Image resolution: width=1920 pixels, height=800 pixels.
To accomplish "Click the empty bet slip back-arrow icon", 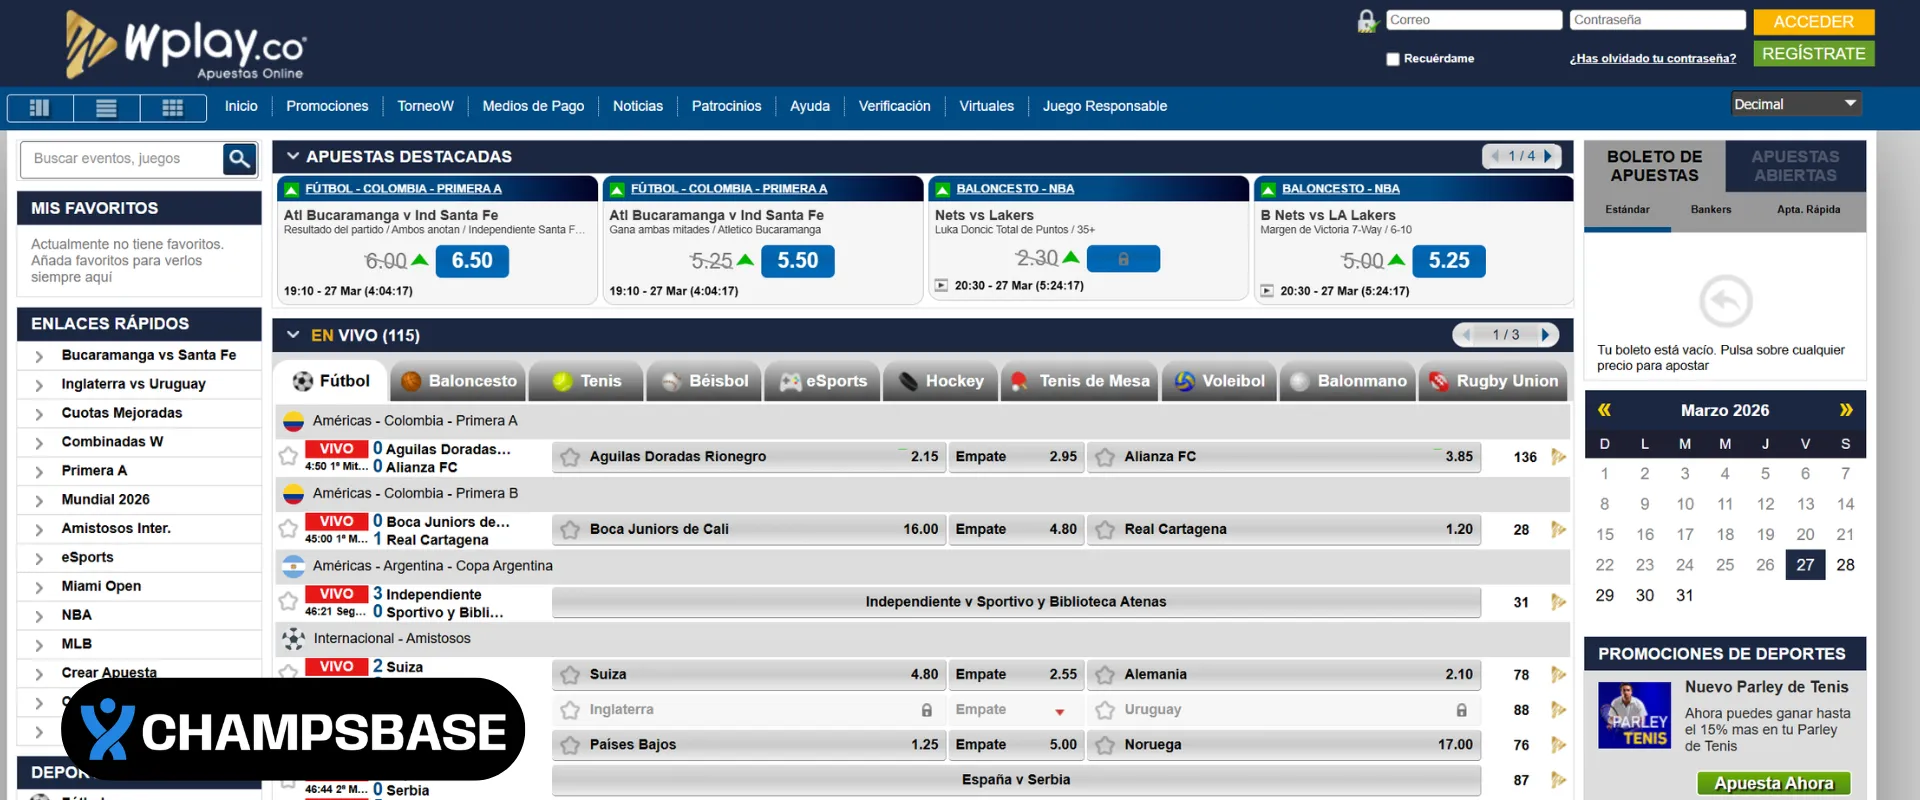I will pyautogui.click(x=1726, y=300).
